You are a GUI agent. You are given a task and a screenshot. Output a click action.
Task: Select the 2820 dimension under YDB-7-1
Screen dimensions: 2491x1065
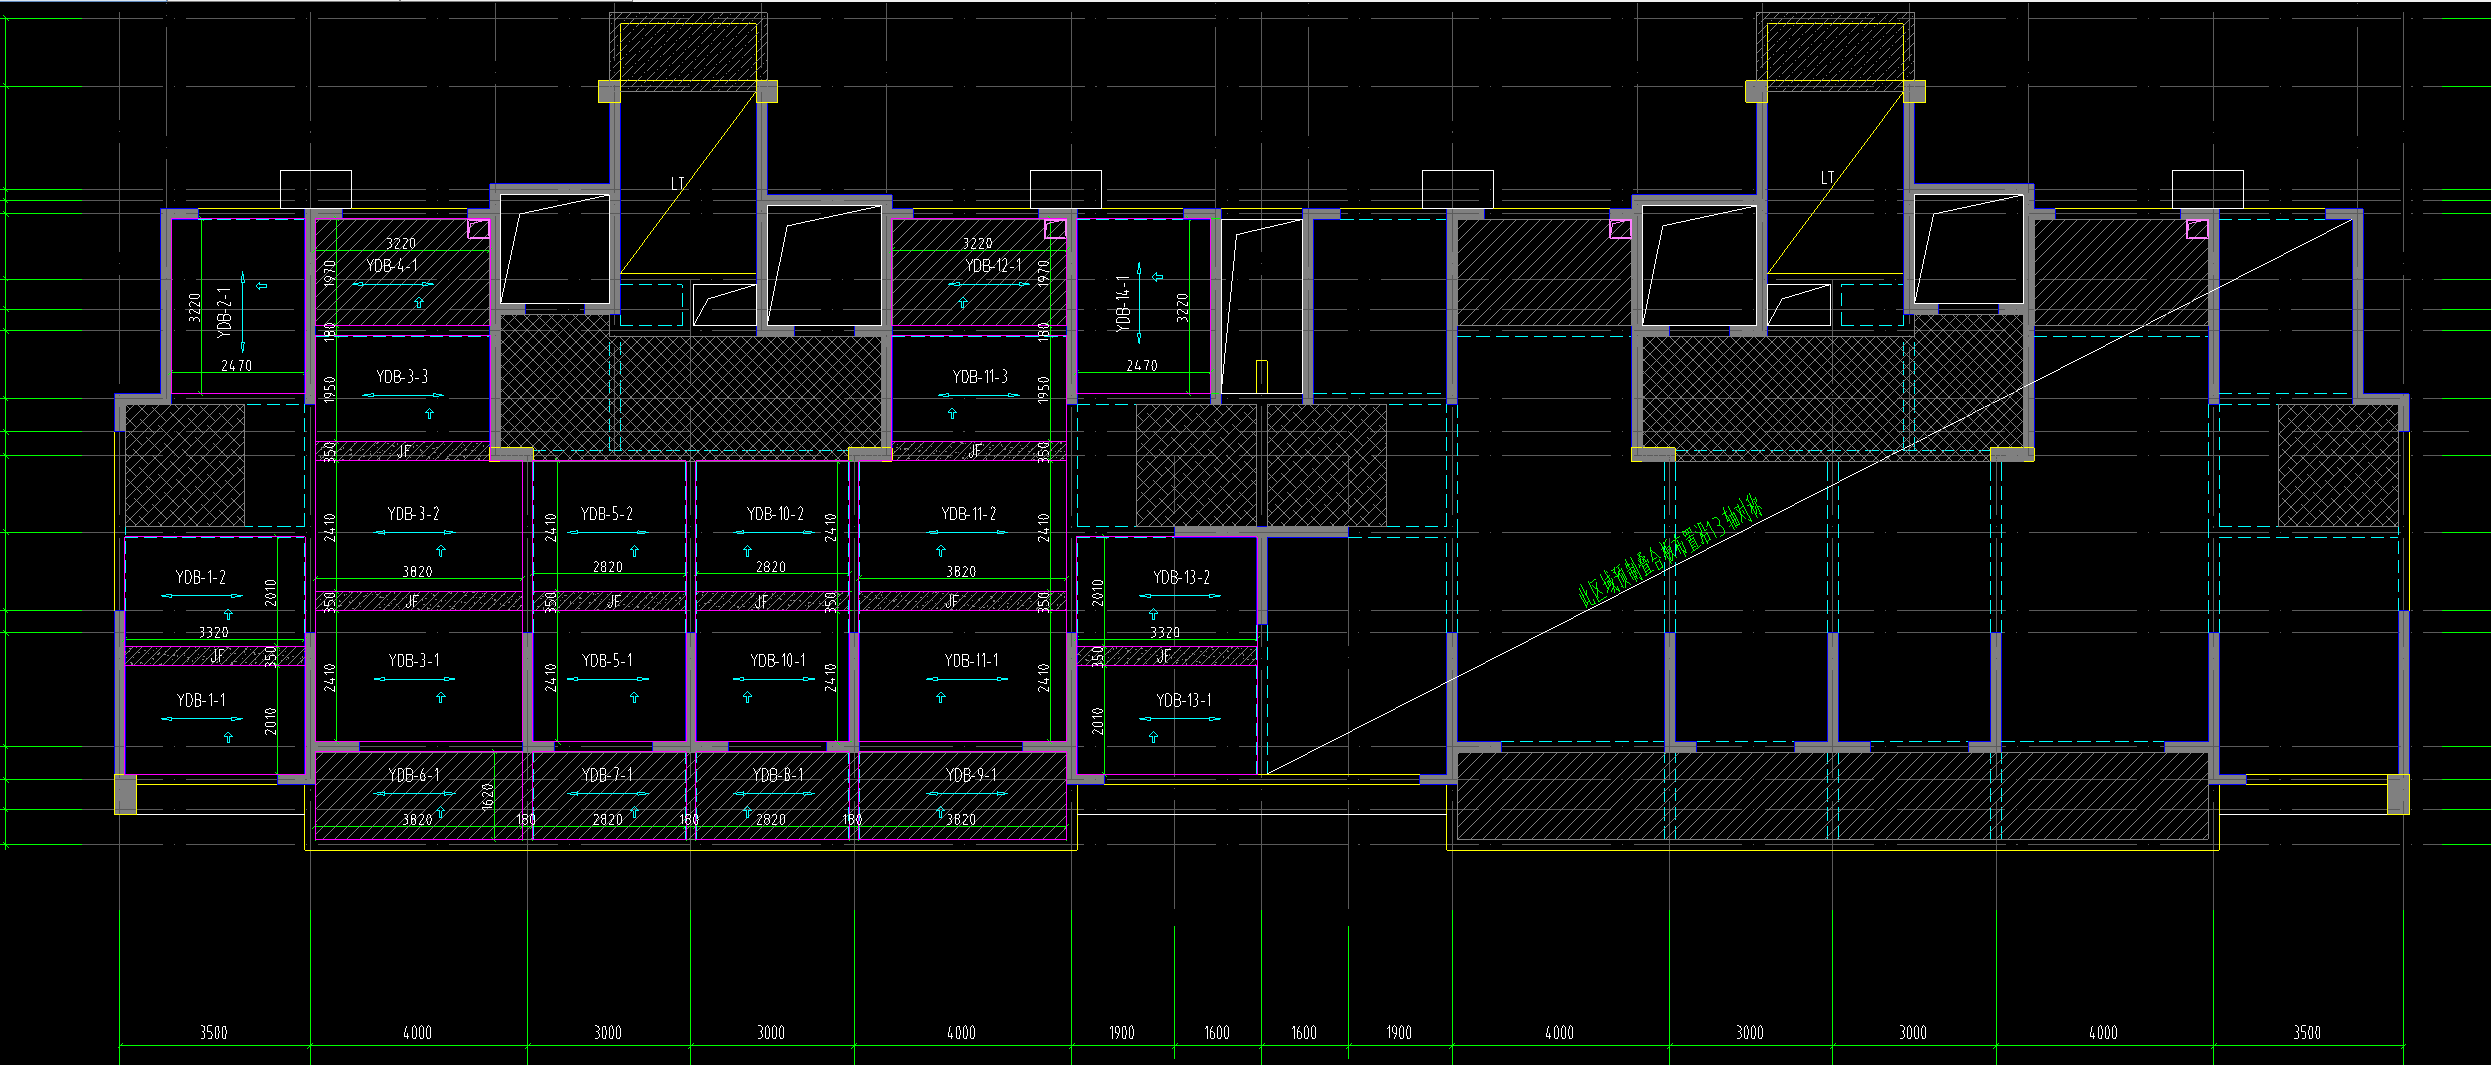(608, 820)
